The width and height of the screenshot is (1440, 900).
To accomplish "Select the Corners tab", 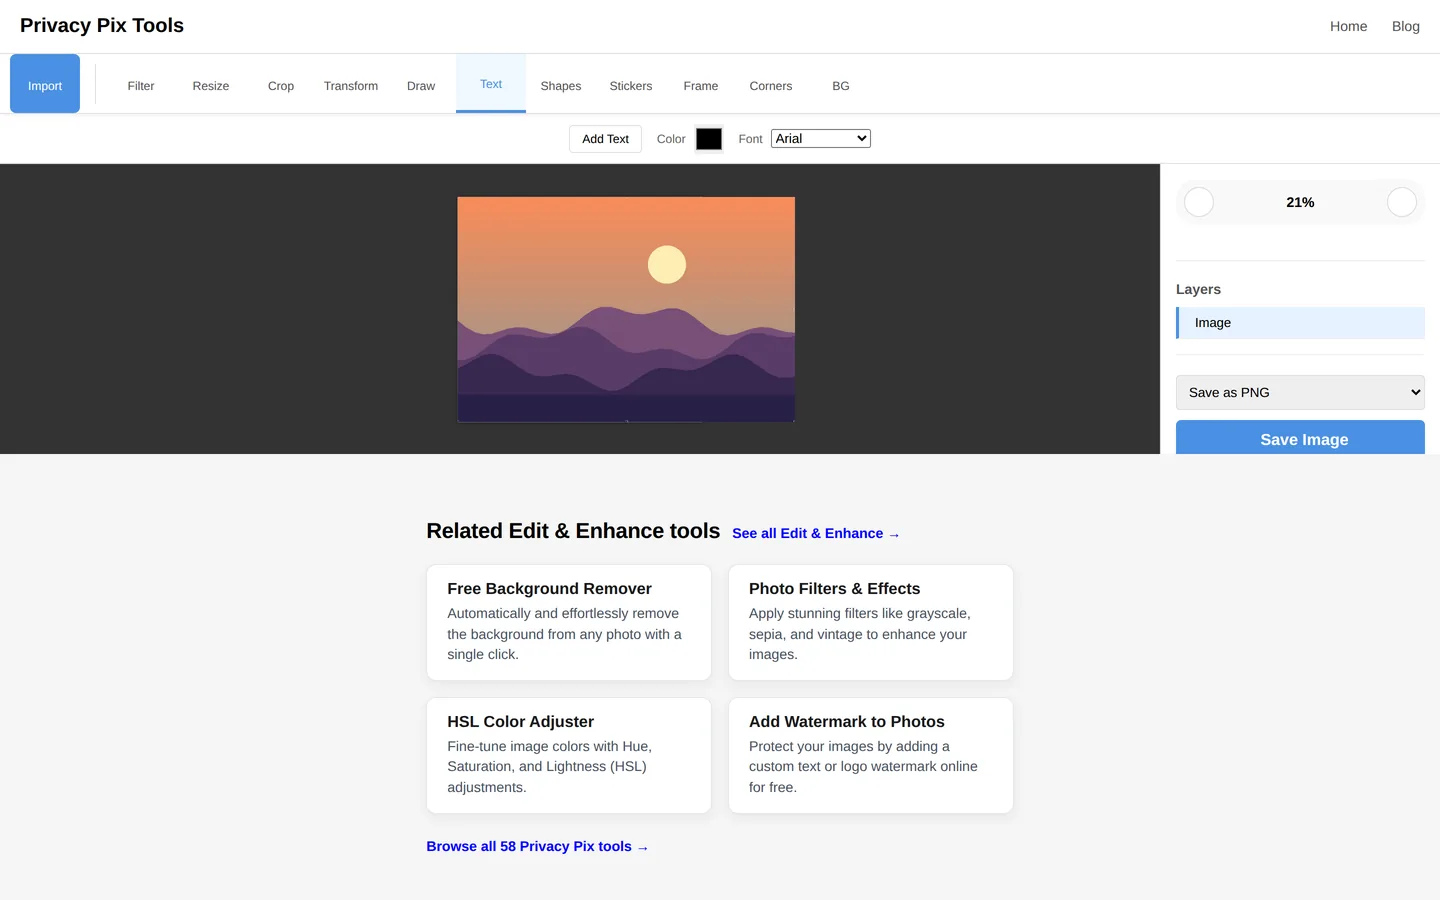I will tap(771, 86).
